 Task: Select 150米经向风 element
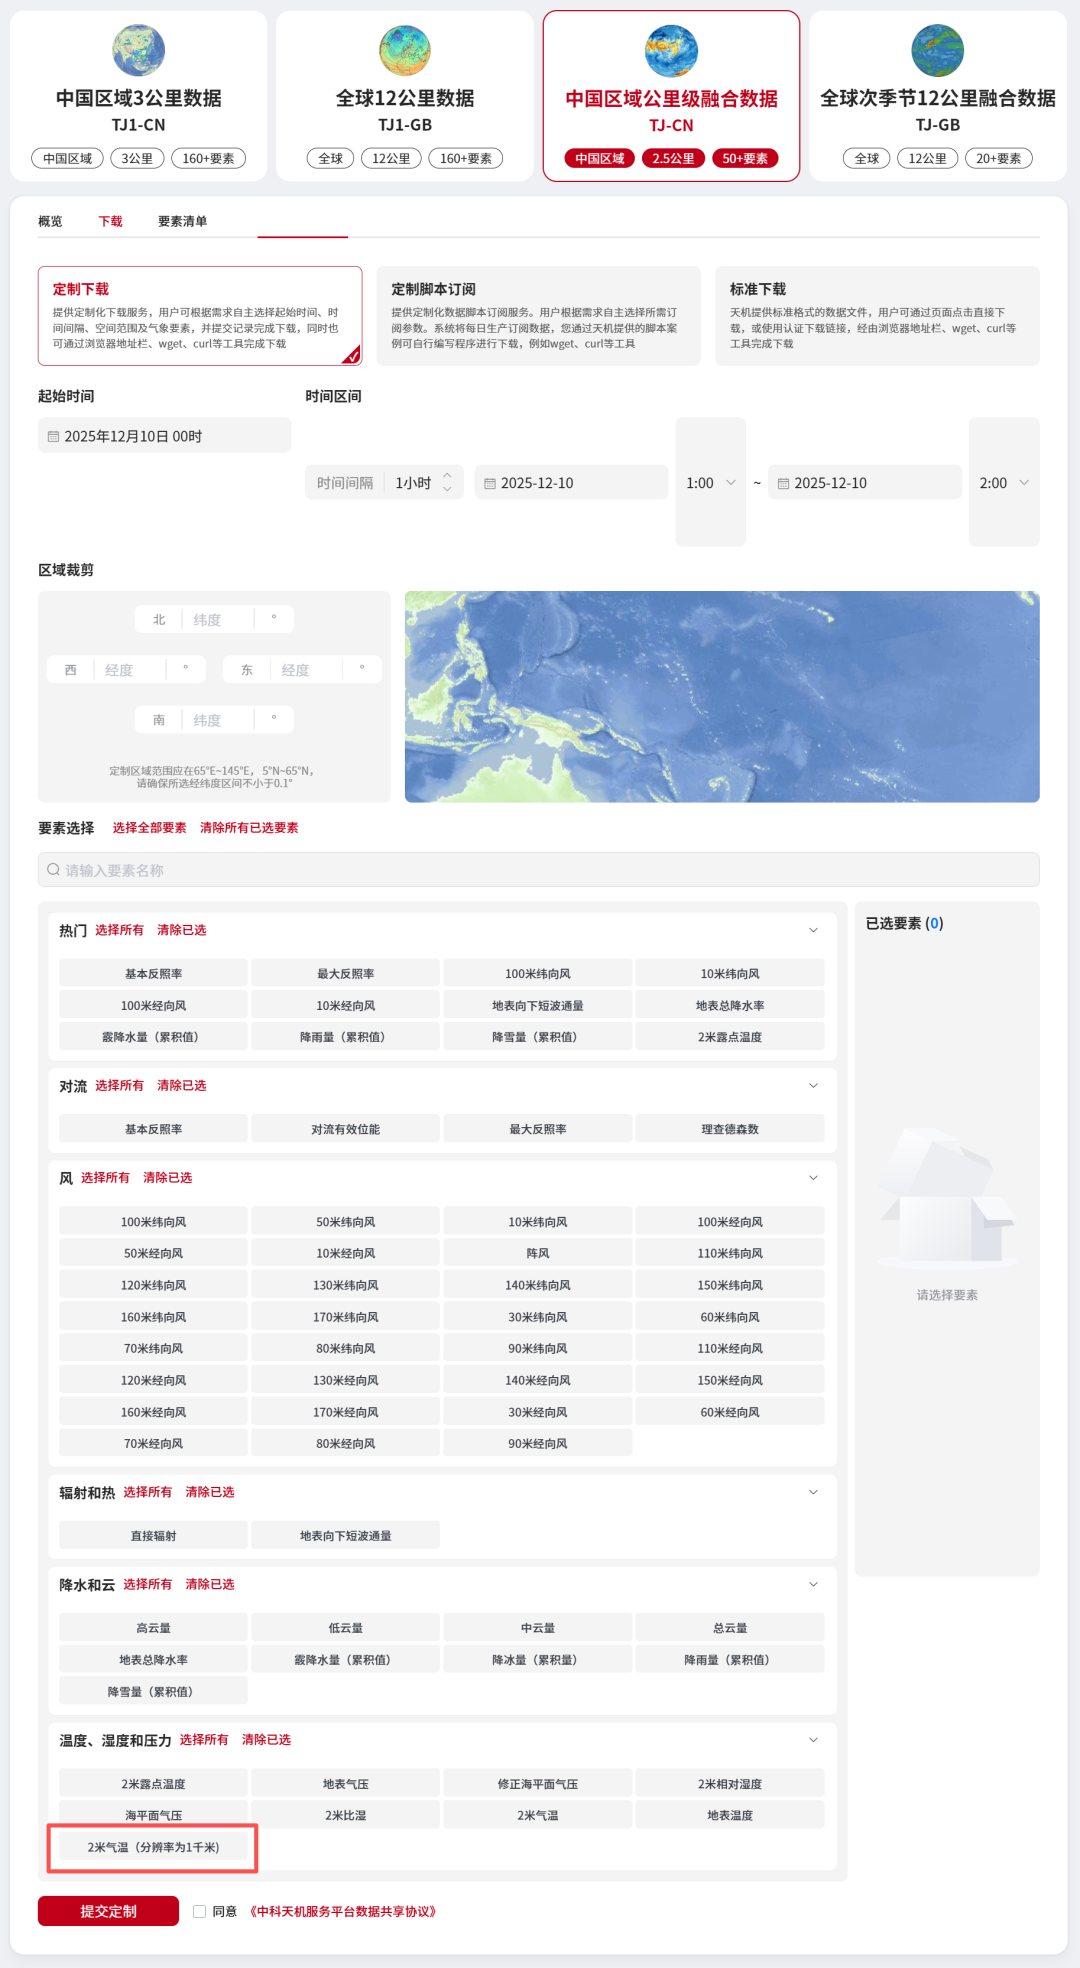click(730, 1381)
